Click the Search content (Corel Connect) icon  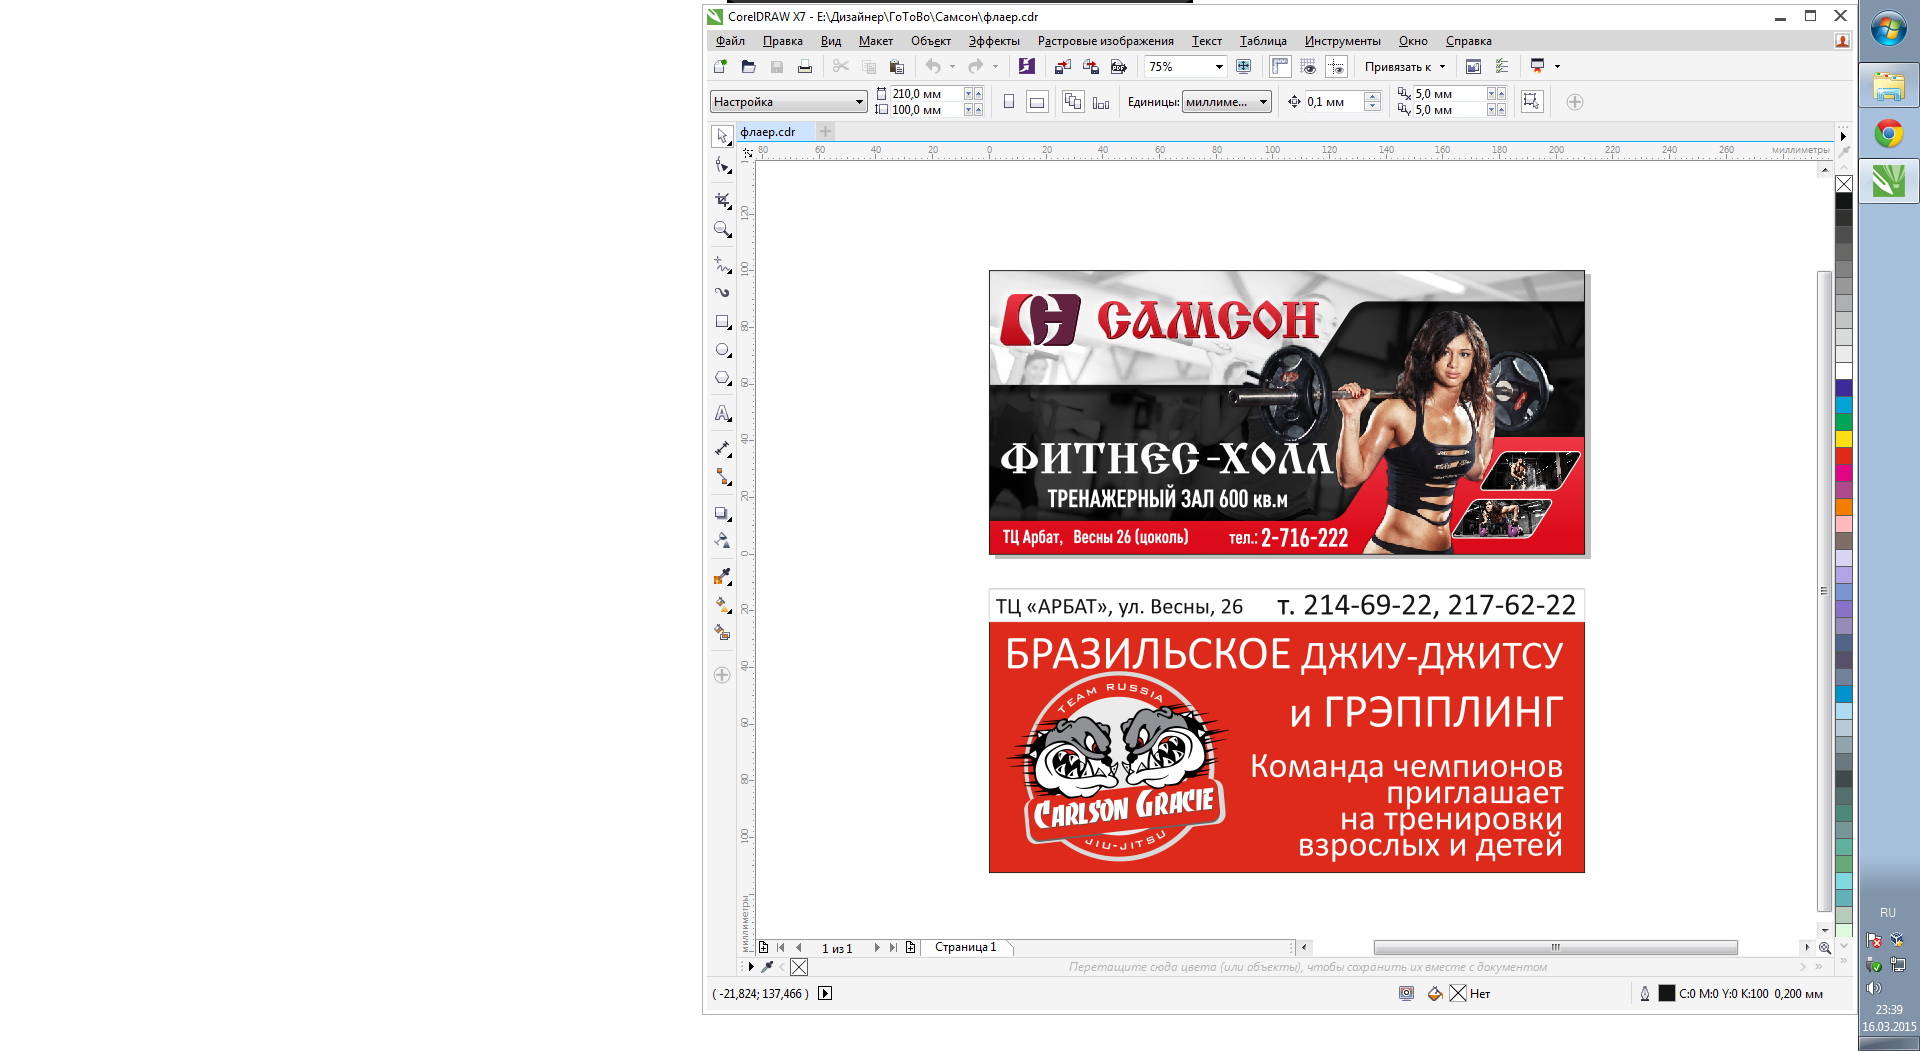click(1027, 67)
